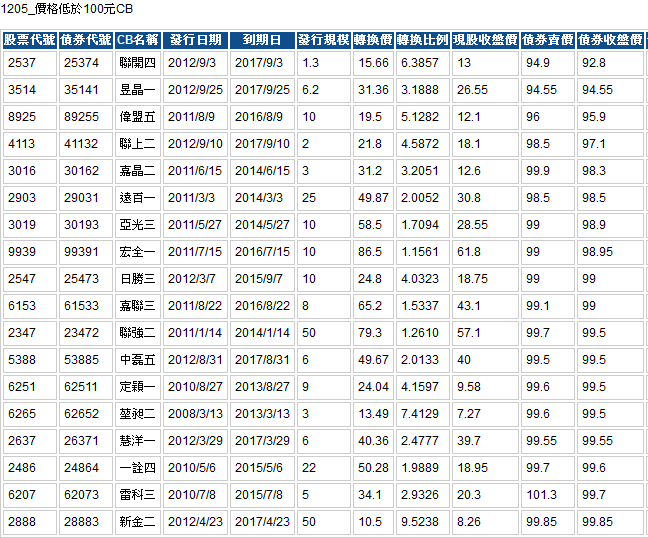
Task: Select CB name 聯上二
Action: [138, 144]
